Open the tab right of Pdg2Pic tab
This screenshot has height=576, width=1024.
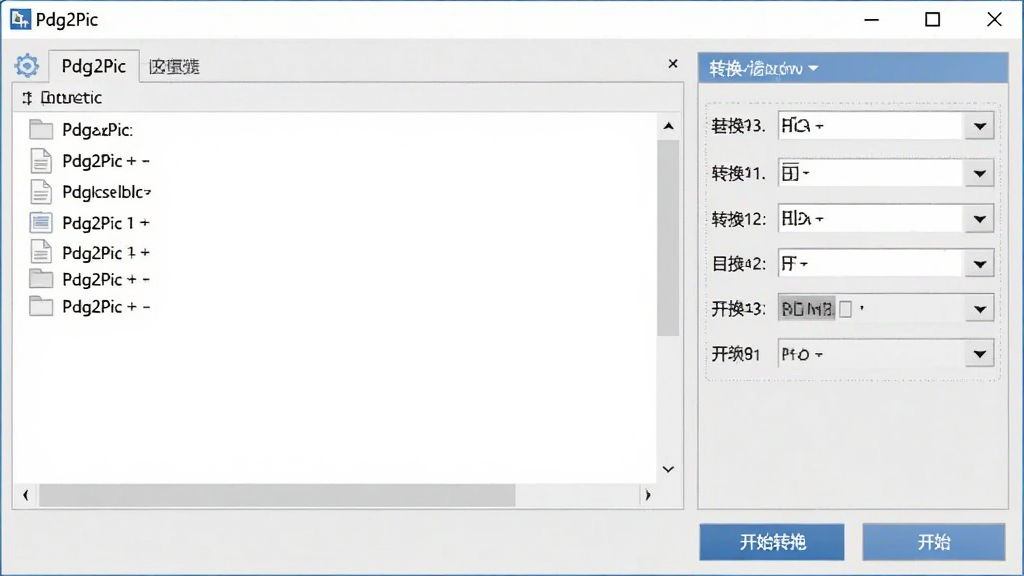click(x=174, y=67)
